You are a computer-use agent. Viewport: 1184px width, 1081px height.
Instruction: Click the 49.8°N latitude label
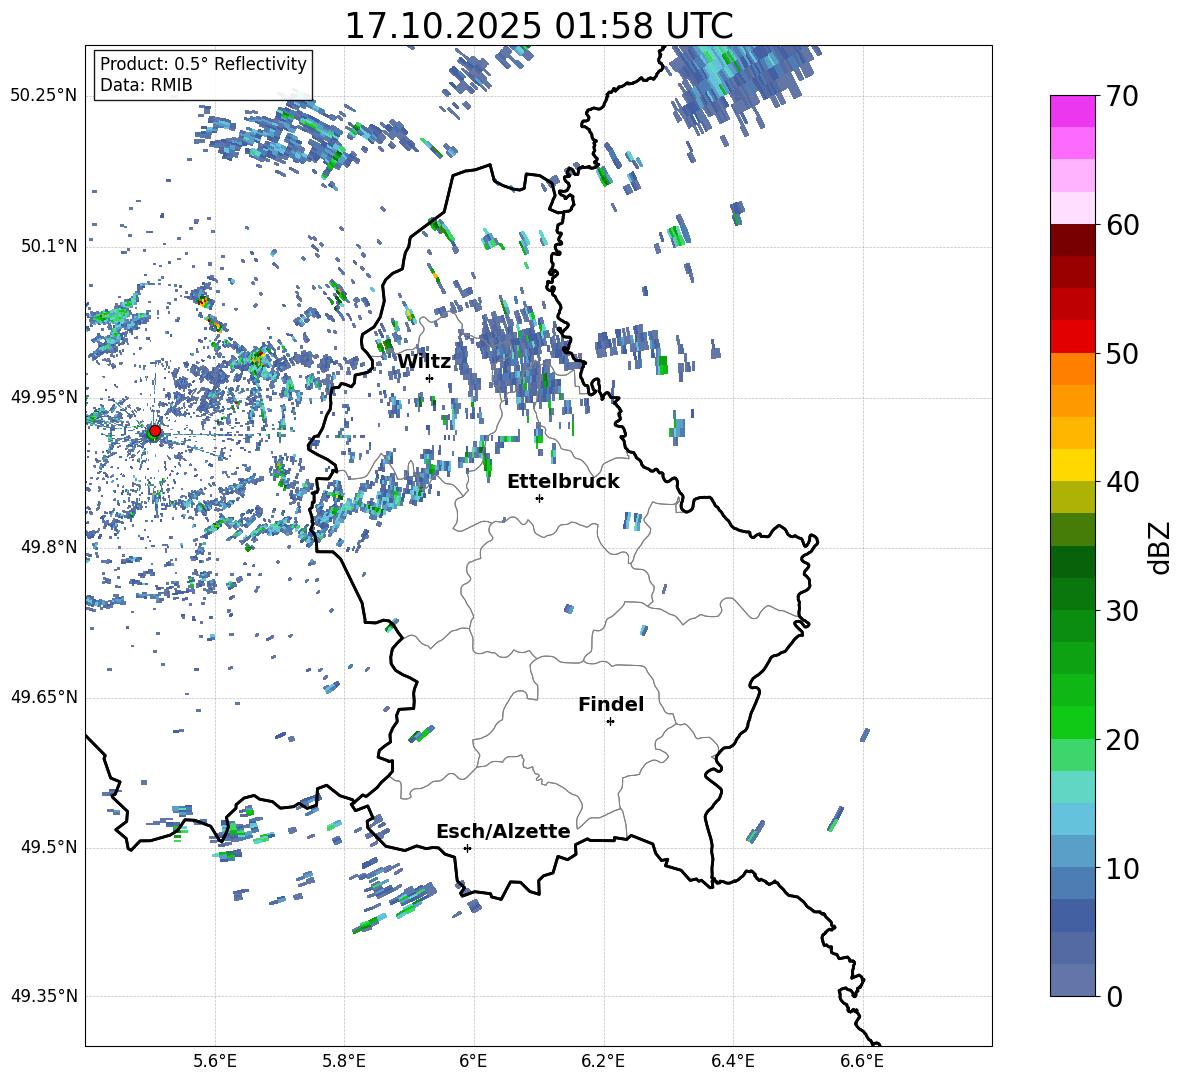point(49,547)
